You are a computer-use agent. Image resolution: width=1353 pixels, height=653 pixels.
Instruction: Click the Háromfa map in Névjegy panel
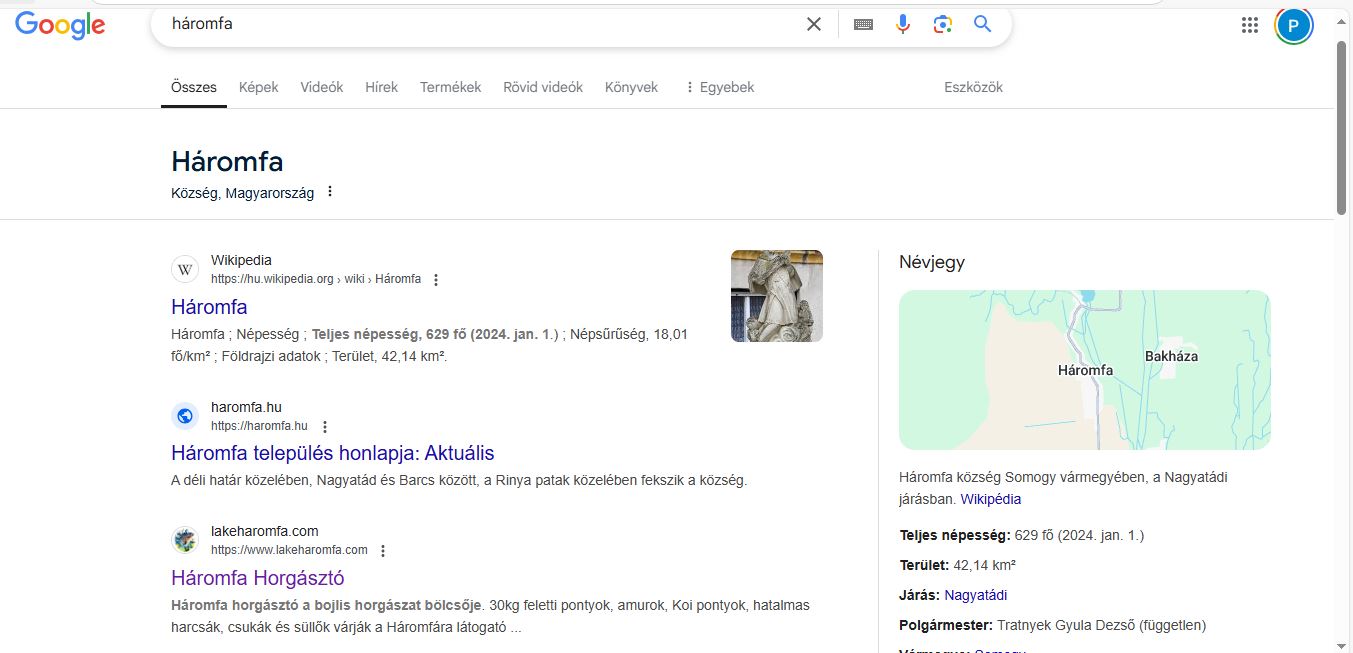(x=1084, y=370)
